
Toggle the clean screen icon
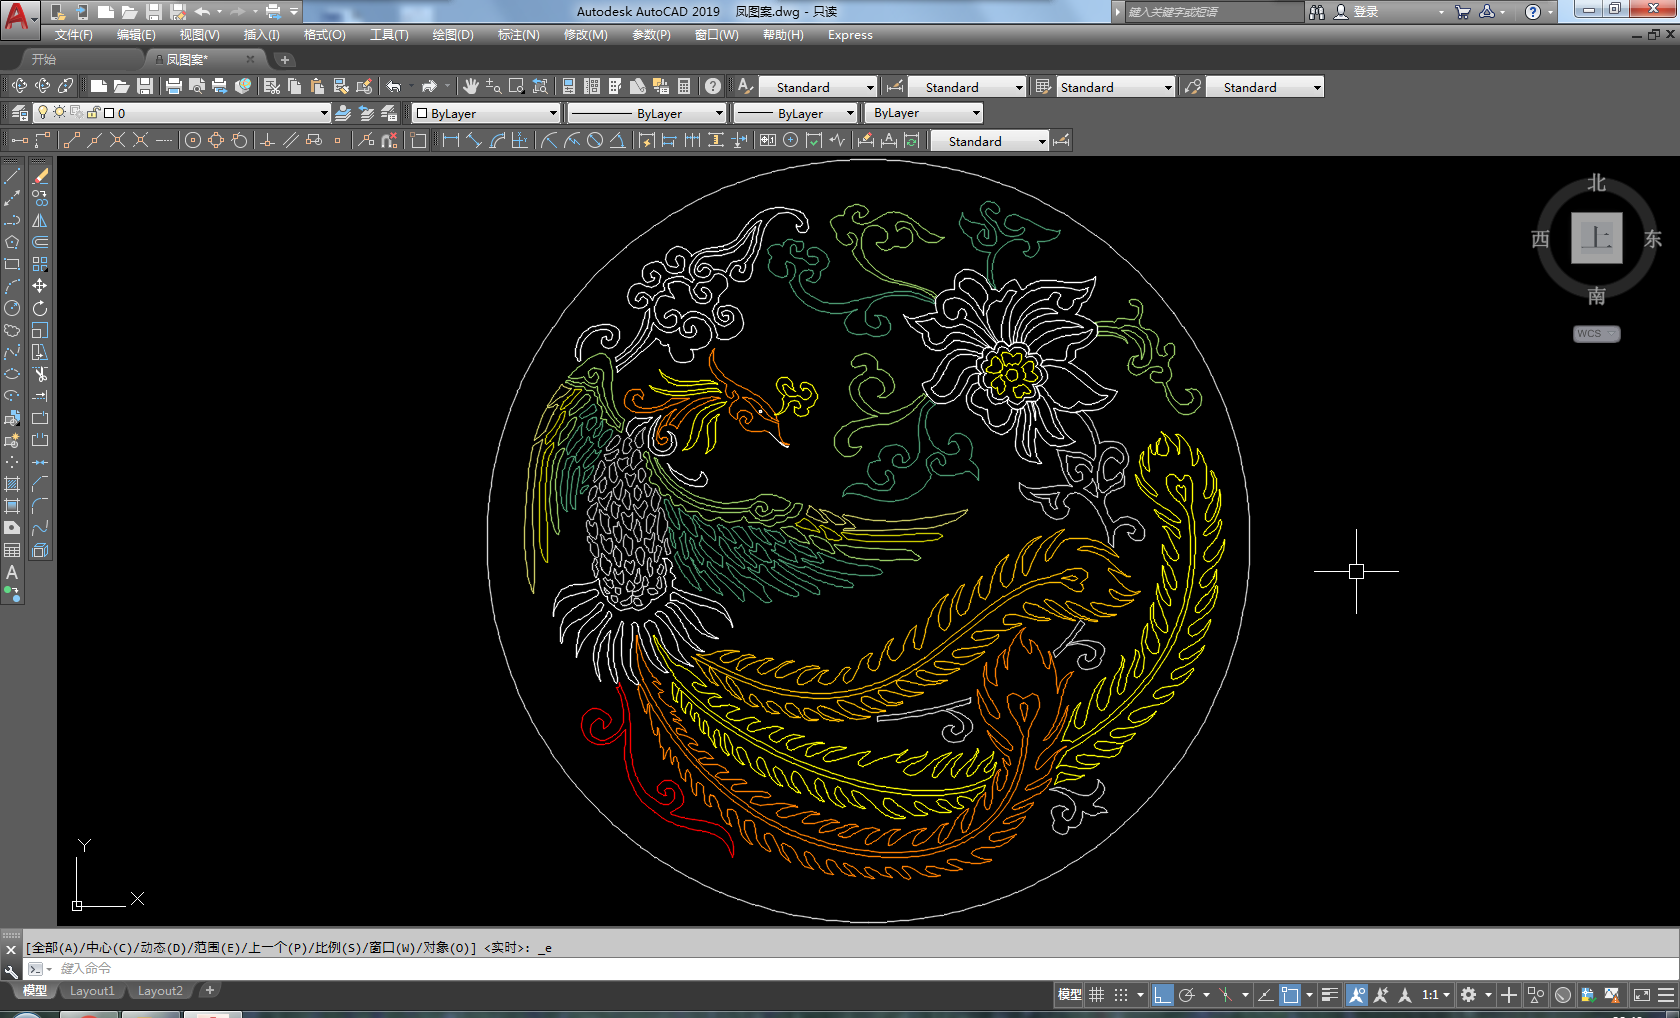point(1642,995)
